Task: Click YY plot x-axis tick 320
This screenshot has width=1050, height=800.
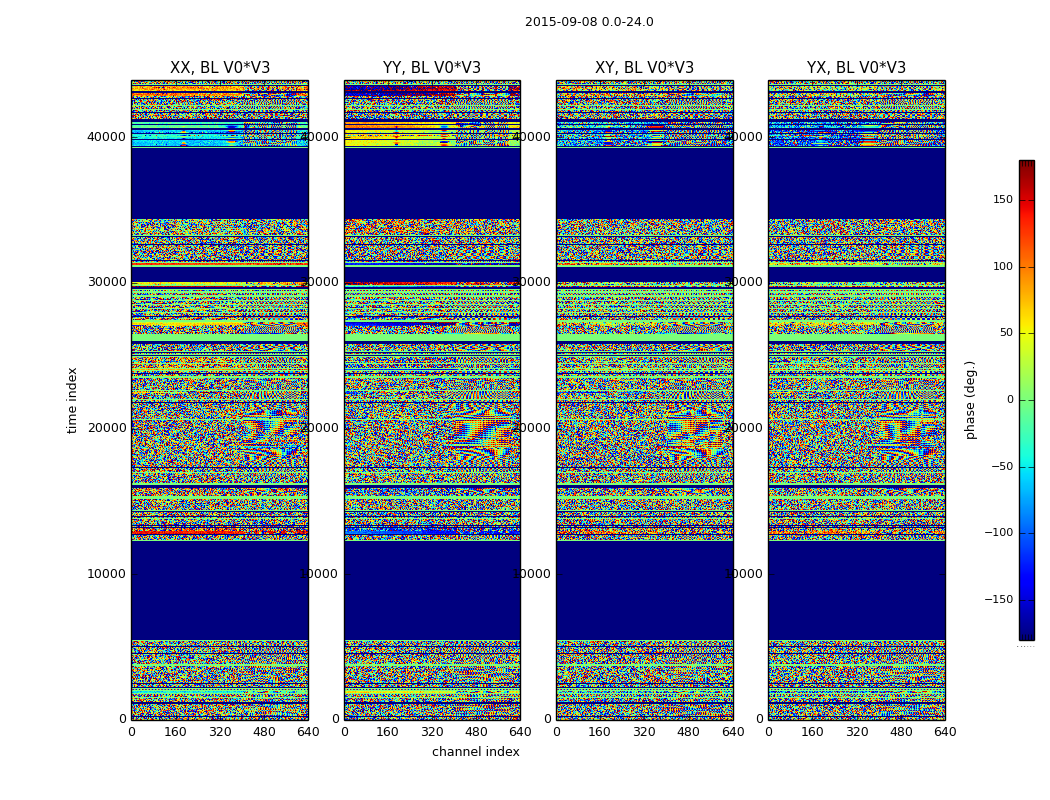Action: tap(432, 732)
